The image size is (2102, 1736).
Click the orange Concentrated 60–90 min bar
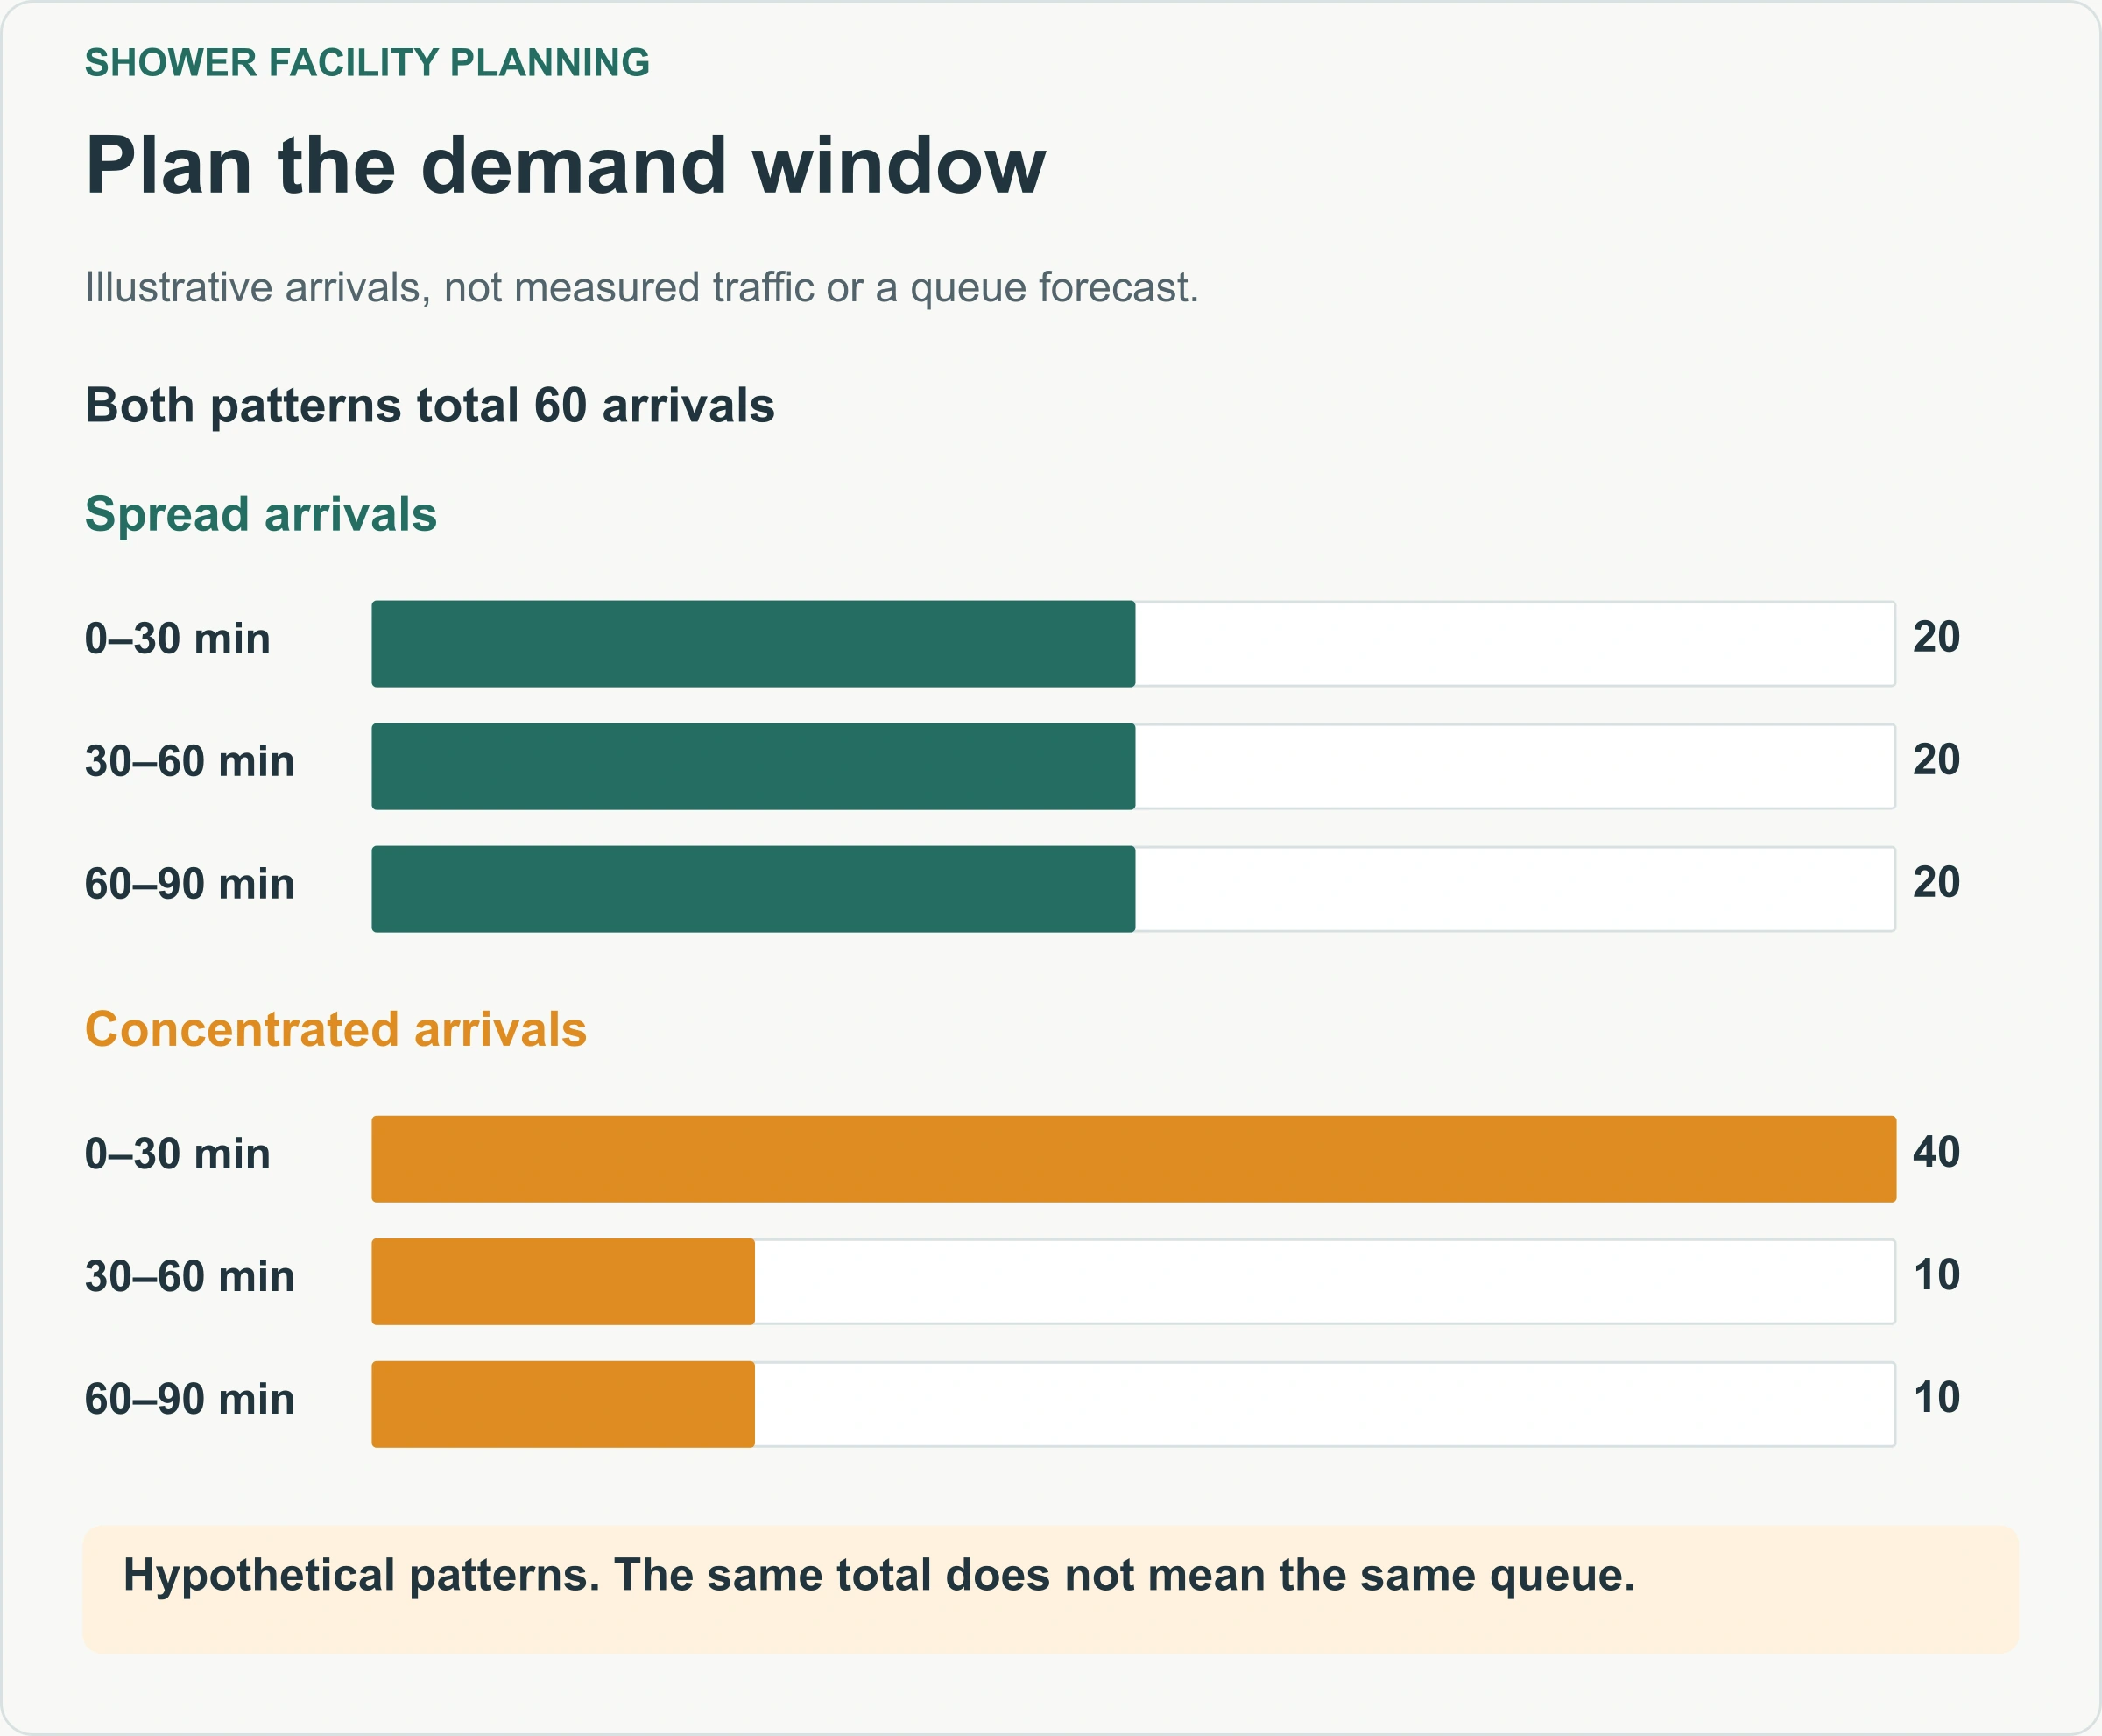coord(563,1404)
